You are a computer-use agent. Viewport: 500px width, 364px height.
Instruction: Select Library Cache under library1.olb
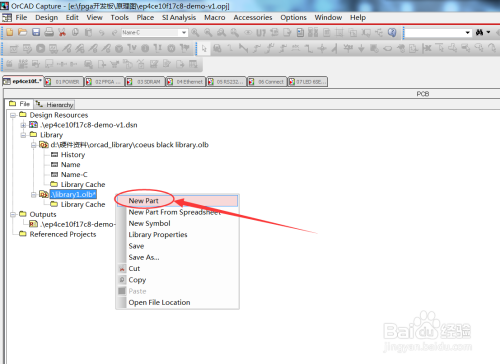83,204
